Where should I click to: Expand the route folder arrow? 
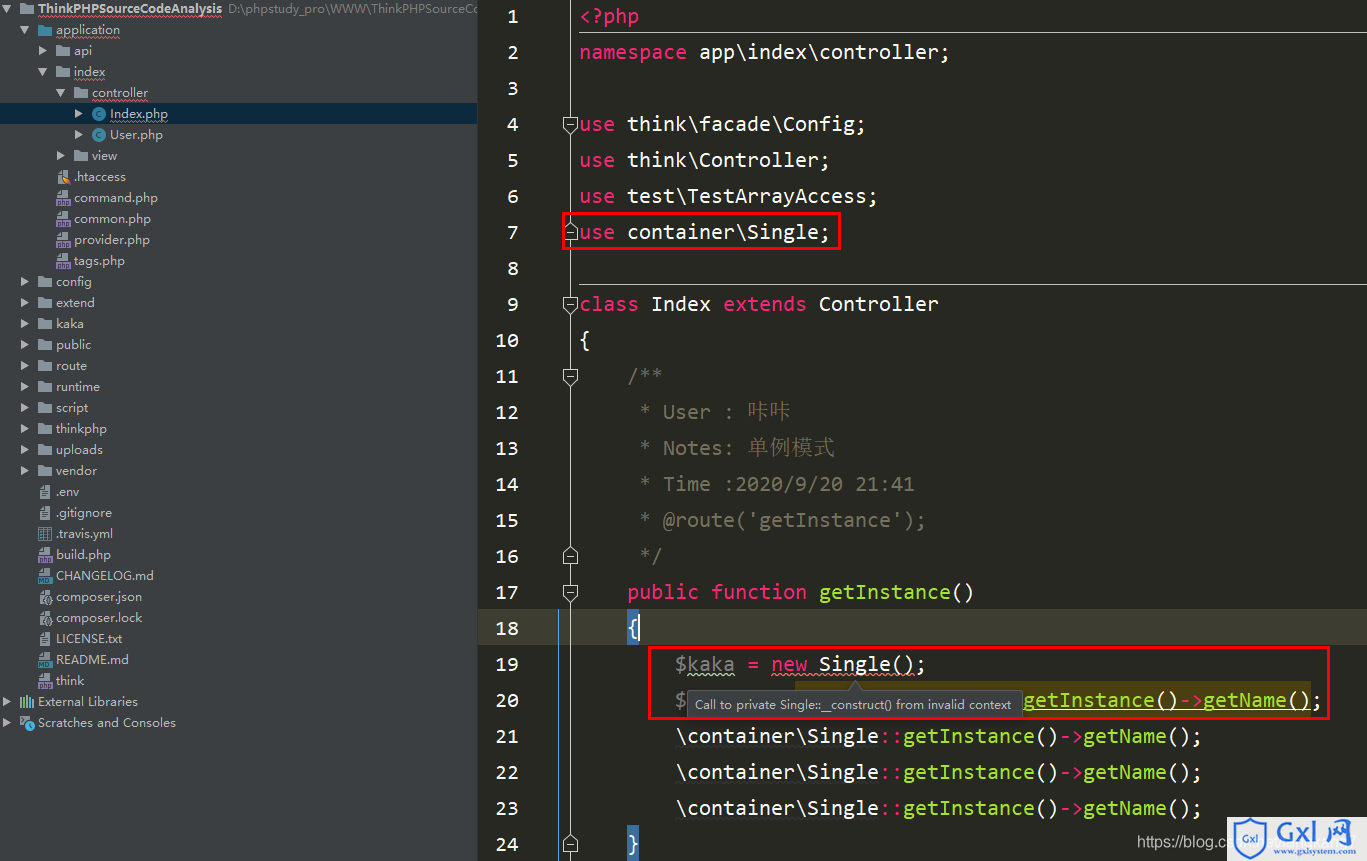[25, 366]
